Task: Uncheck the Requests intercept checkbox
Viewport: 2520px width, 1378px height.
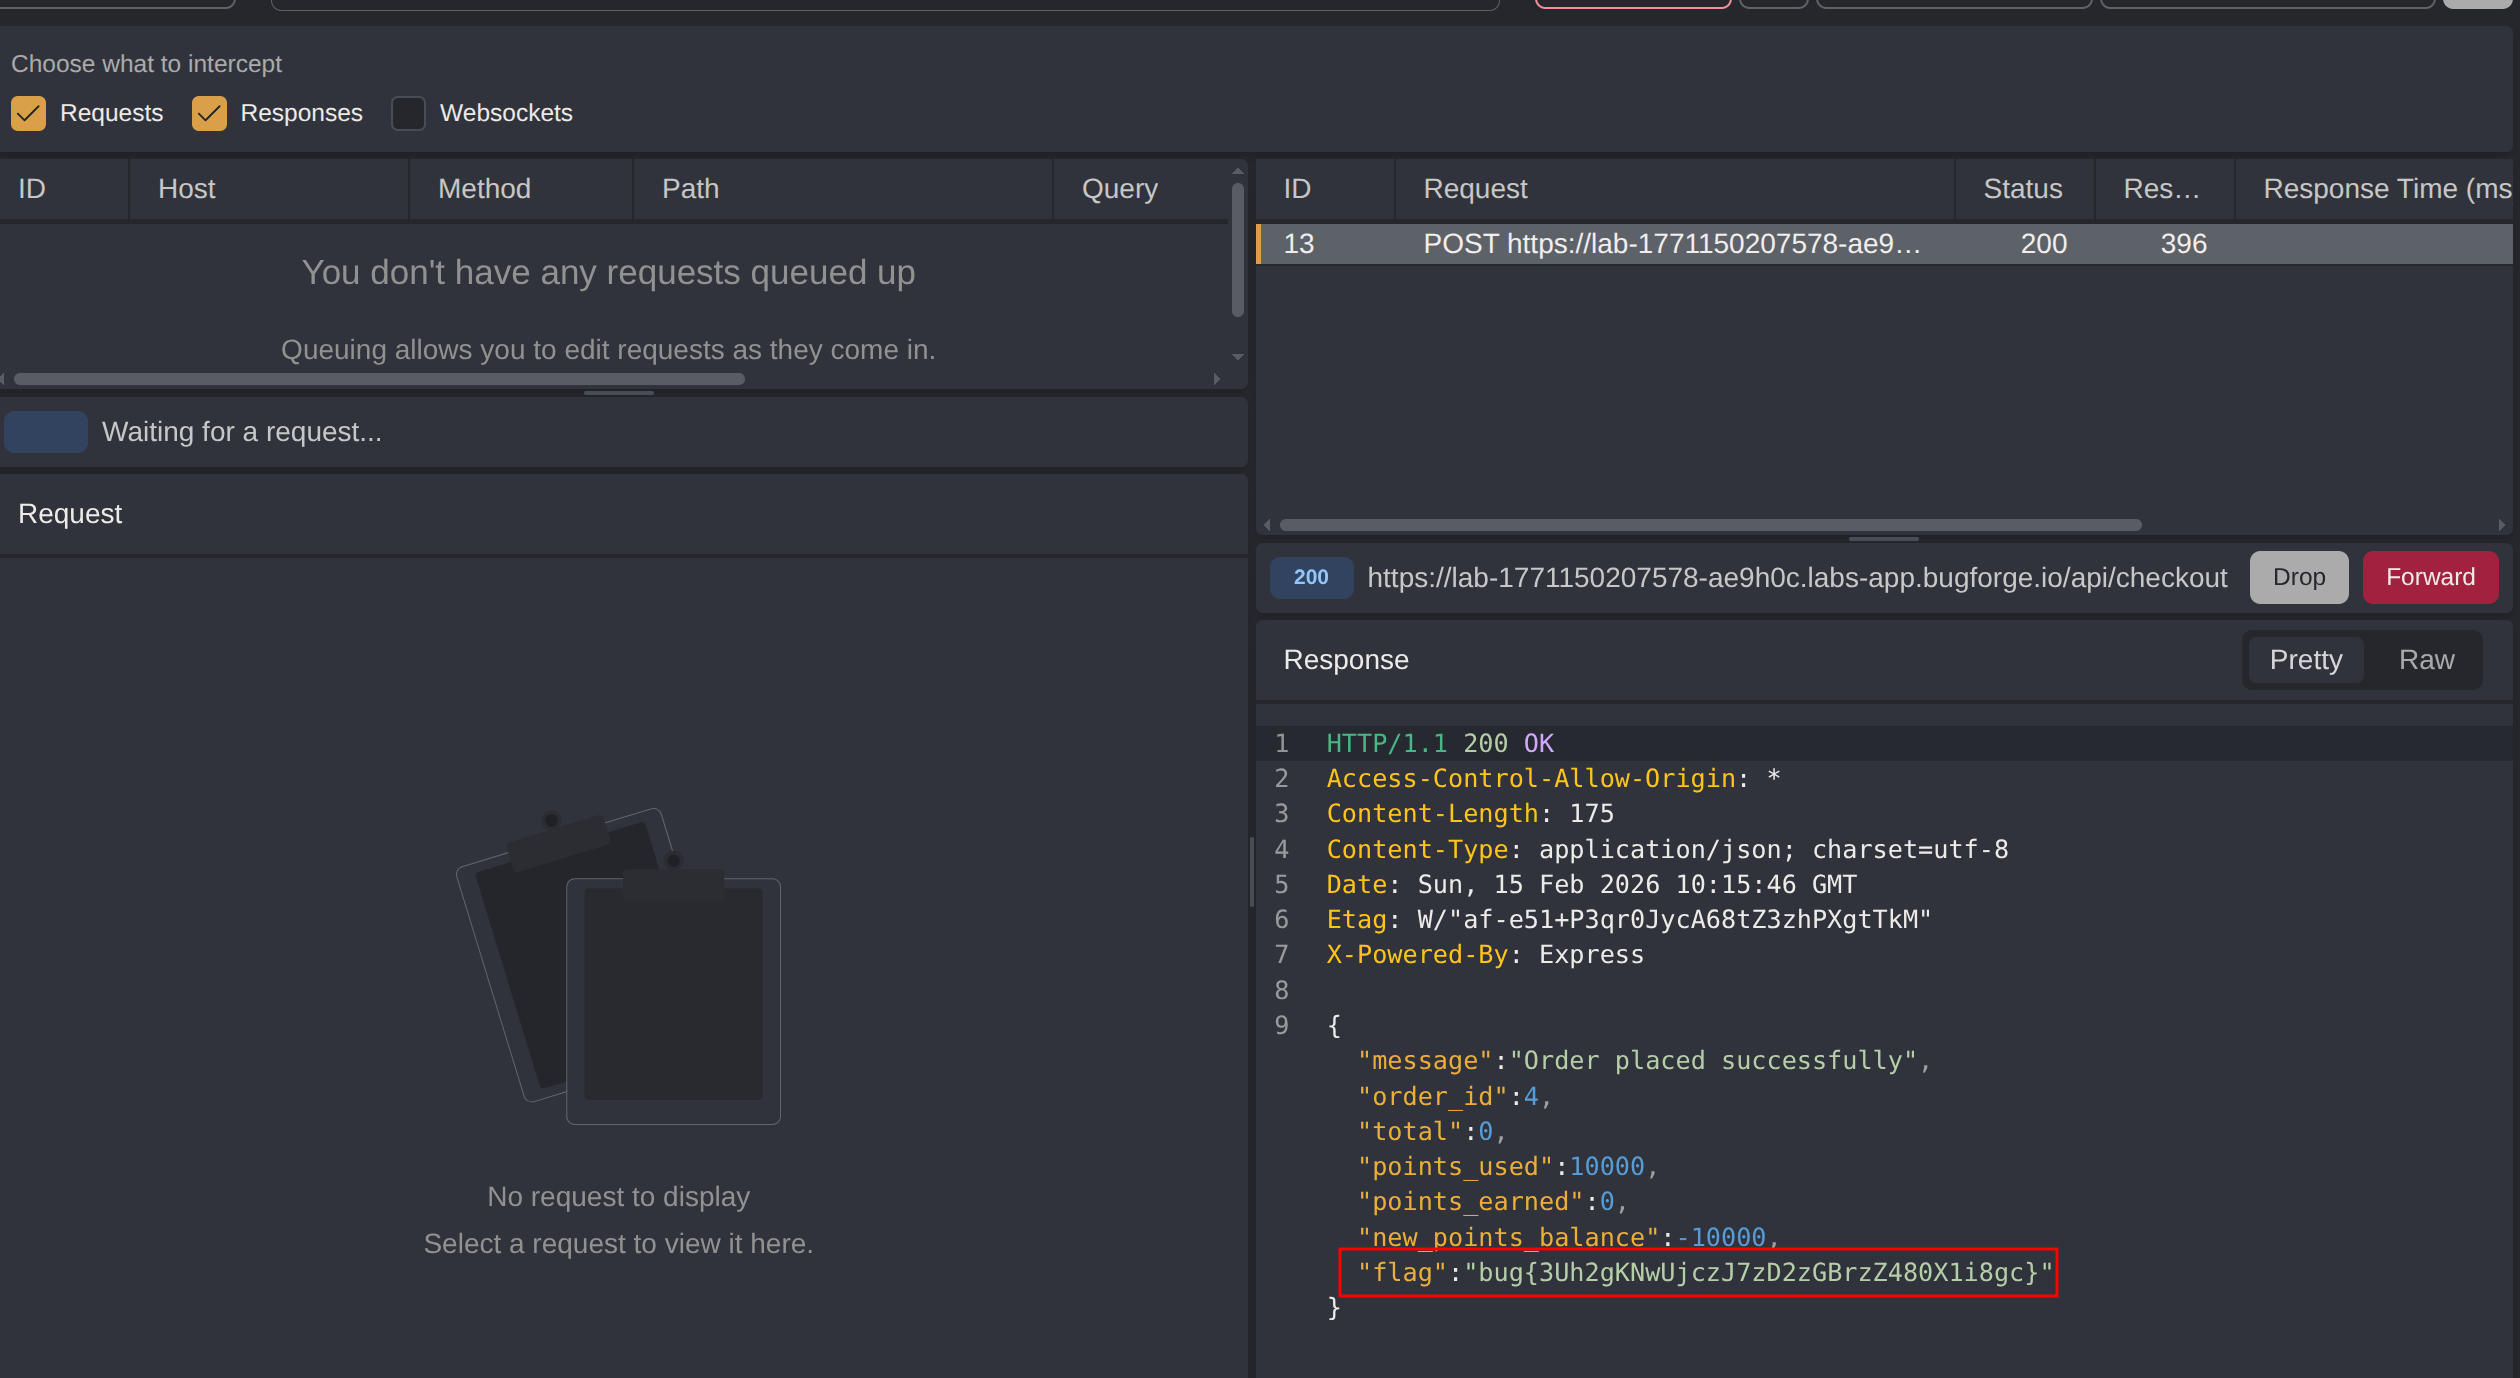Action: [28, 113]
